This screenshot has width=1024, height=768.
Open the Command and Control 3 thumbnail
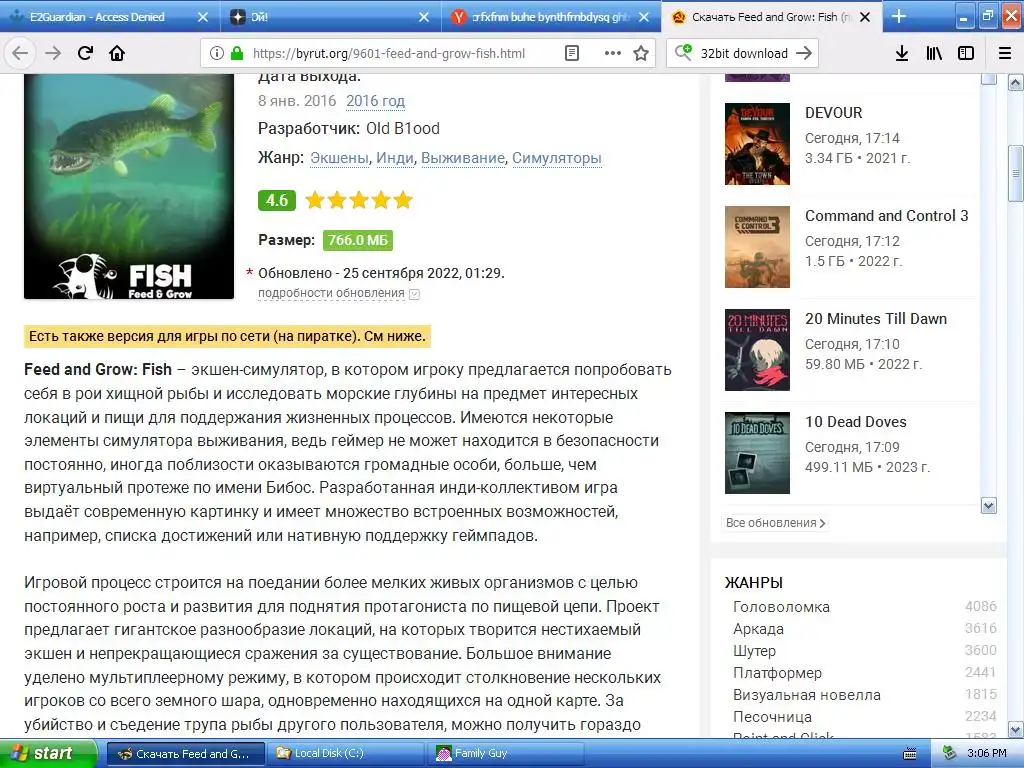[758, 247]
